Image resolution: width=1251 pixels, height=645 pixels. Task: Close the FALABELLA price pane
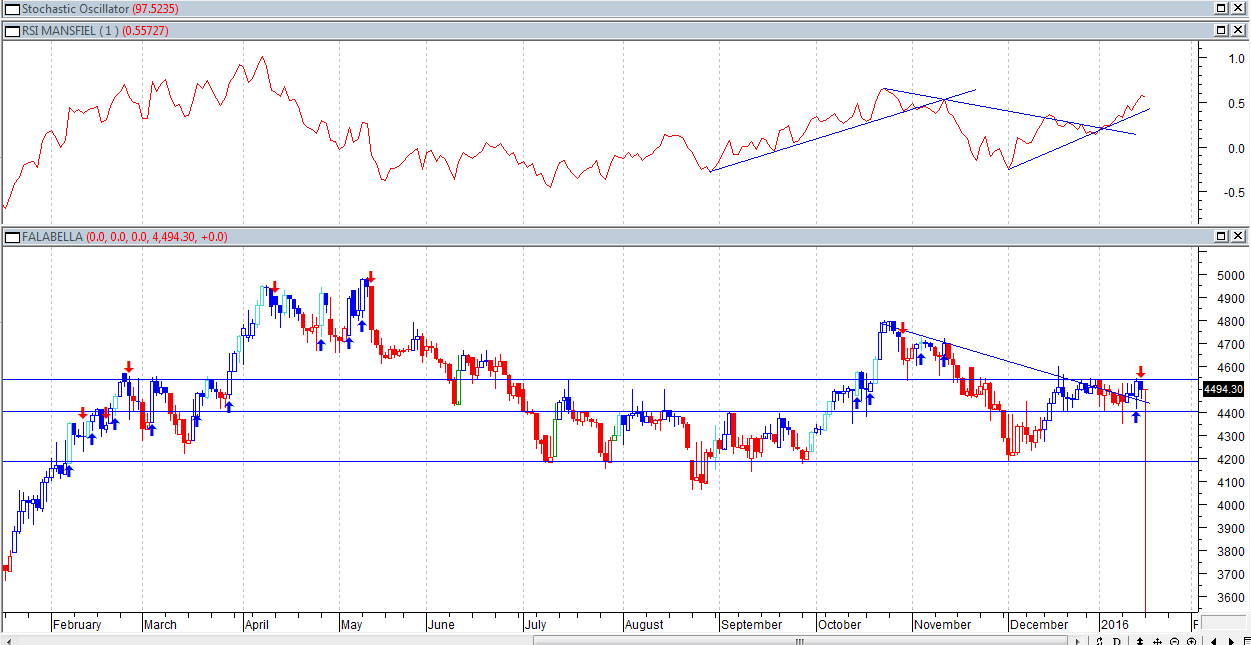point(1238,236)
